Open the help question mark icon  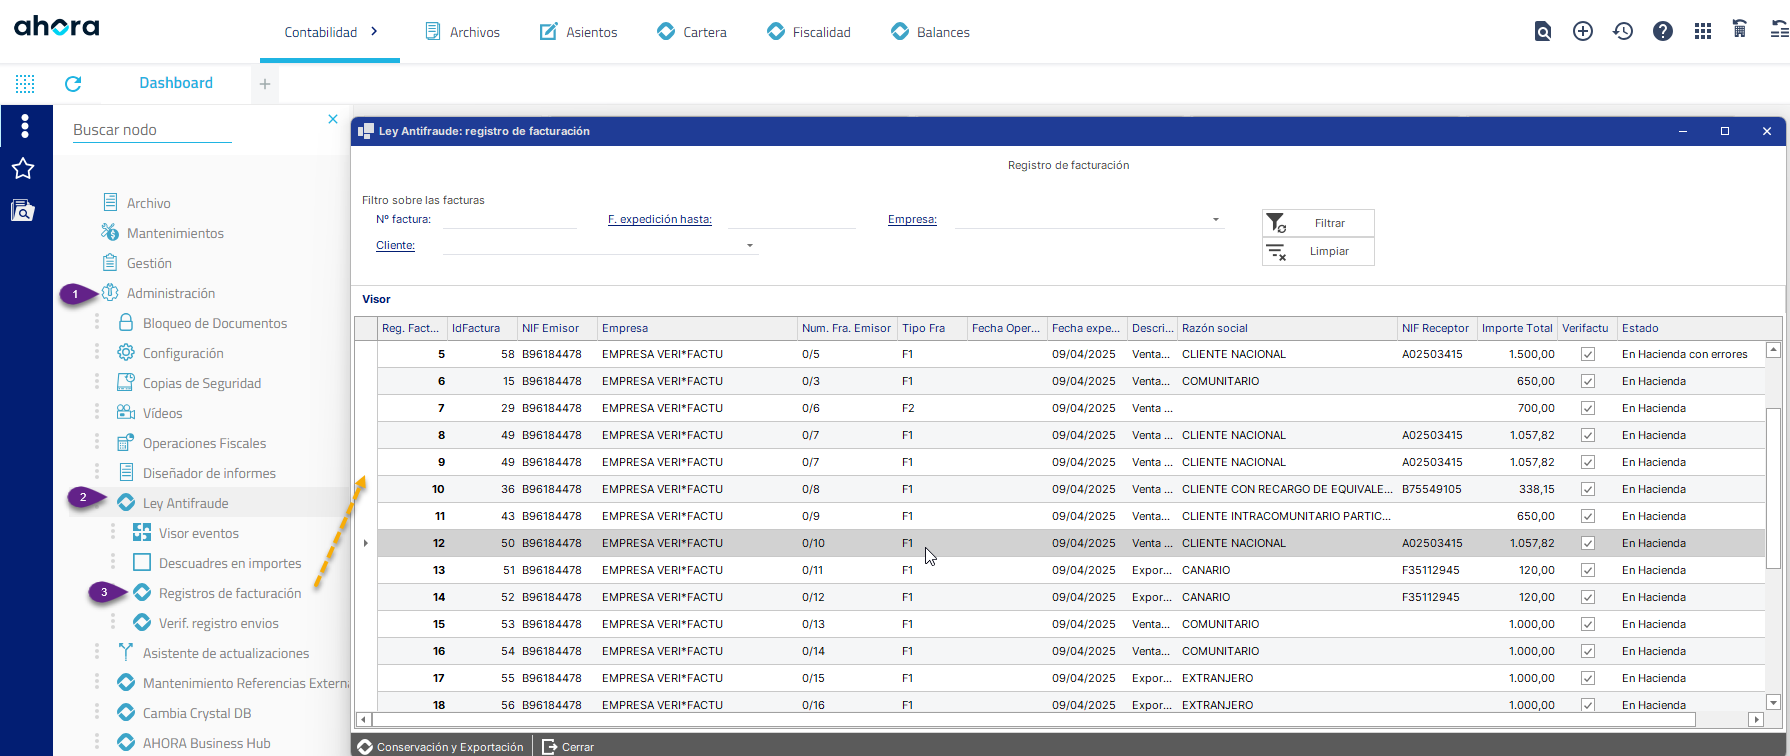coord(1663,32)
